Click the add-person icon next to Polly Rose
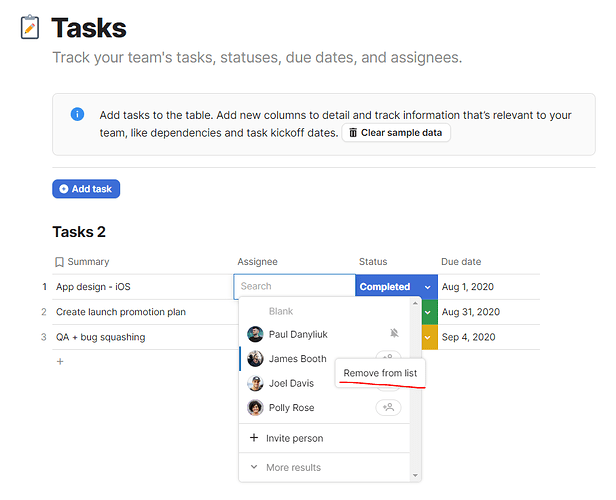 (388, 407)
